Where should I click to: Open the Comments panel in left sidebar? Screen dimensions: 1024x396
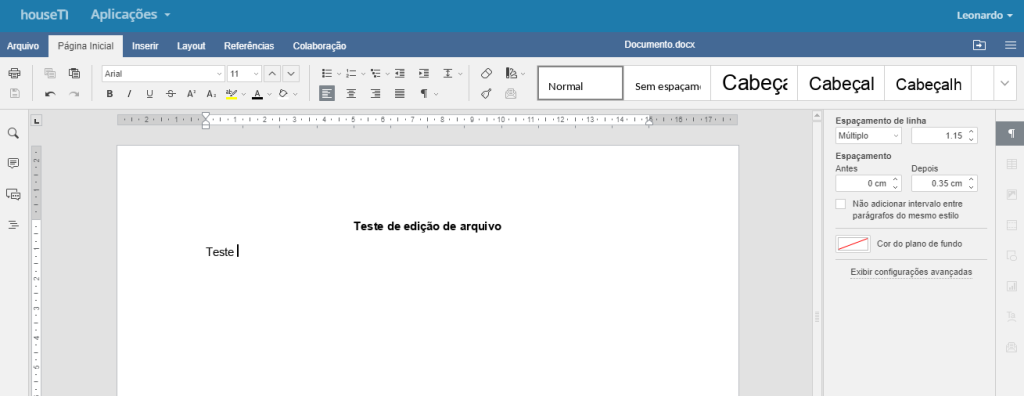13,163
